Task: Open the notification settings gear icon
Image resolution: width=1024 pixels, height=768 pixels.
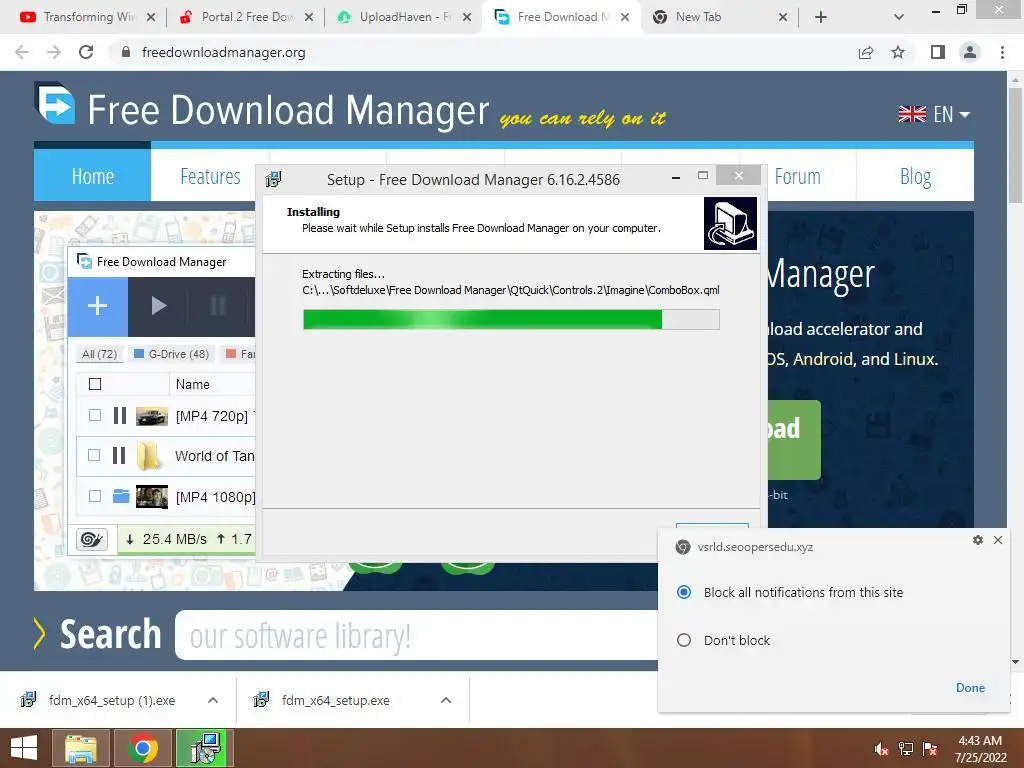Action: tap(978, 540)
